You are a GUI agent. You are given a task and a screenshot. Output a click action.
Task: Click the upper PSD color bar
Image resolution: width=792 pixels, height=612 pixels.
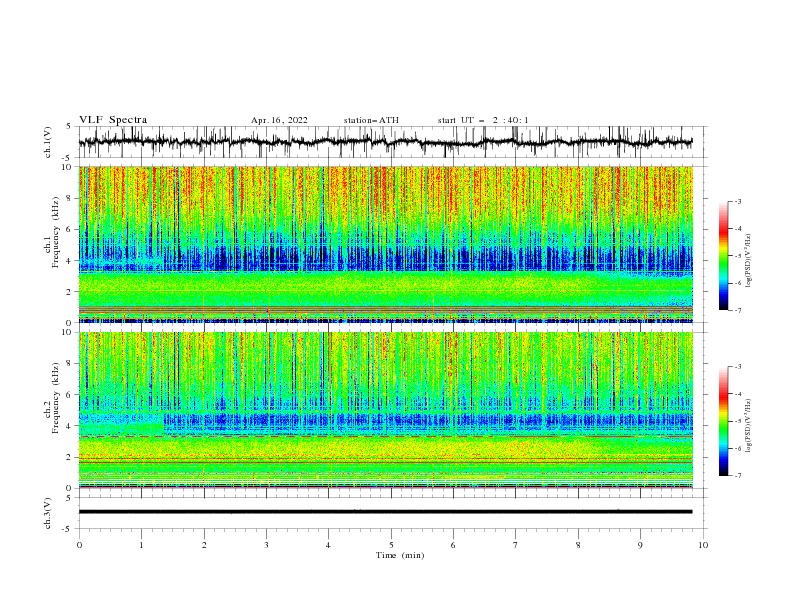tap(723, 256)
